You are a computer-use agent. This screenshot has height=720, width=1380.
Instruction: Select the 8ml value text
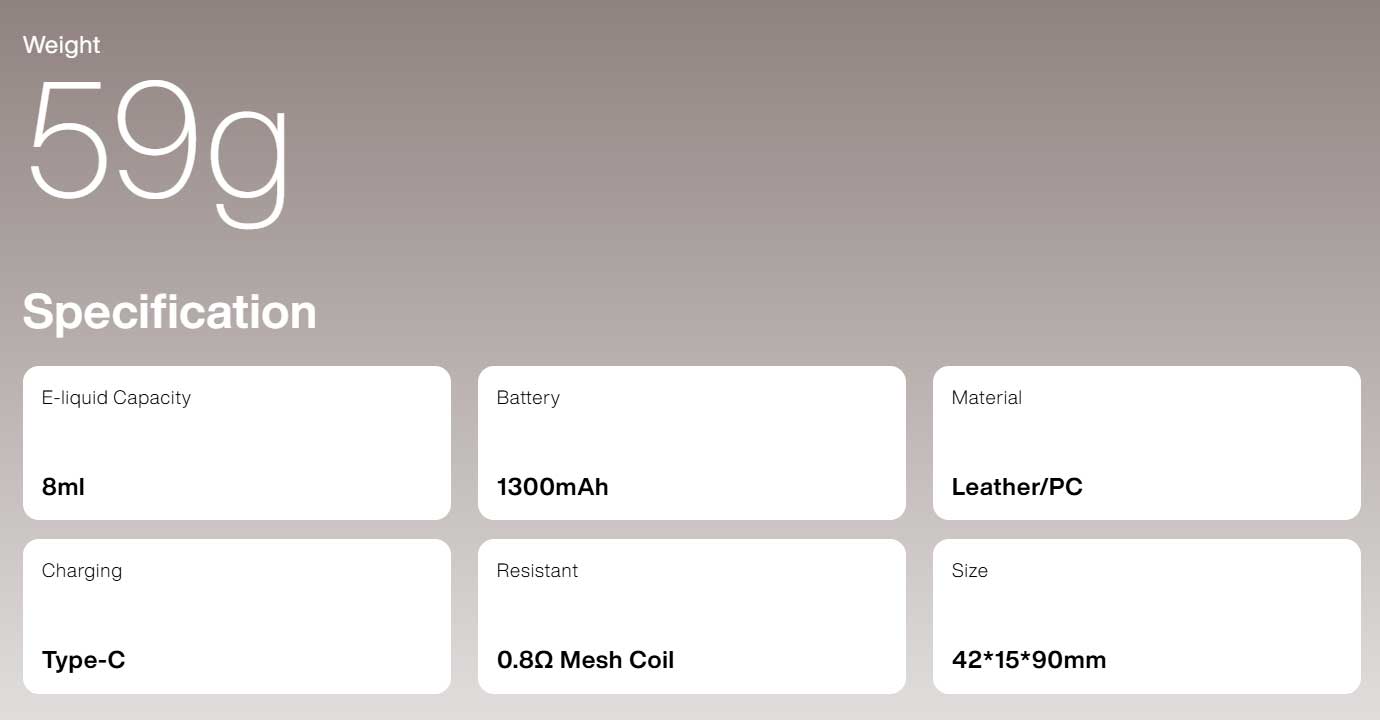pyautogui.click(x=63, y=487)
